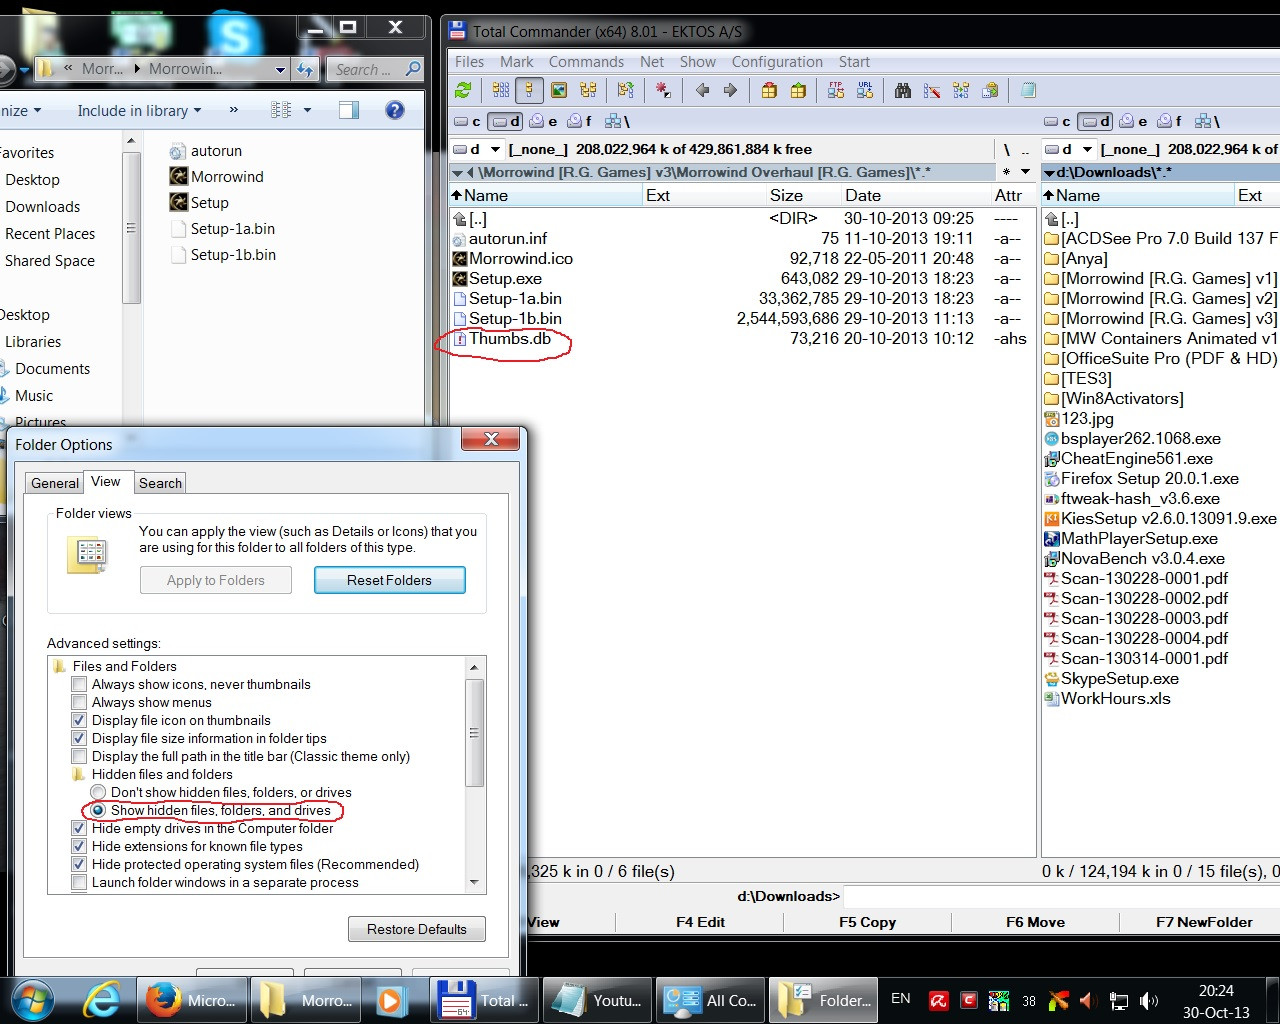Open the binoculars Search files icon
This screenshot has width=1280, height=1024.
(x=903, y=91)
